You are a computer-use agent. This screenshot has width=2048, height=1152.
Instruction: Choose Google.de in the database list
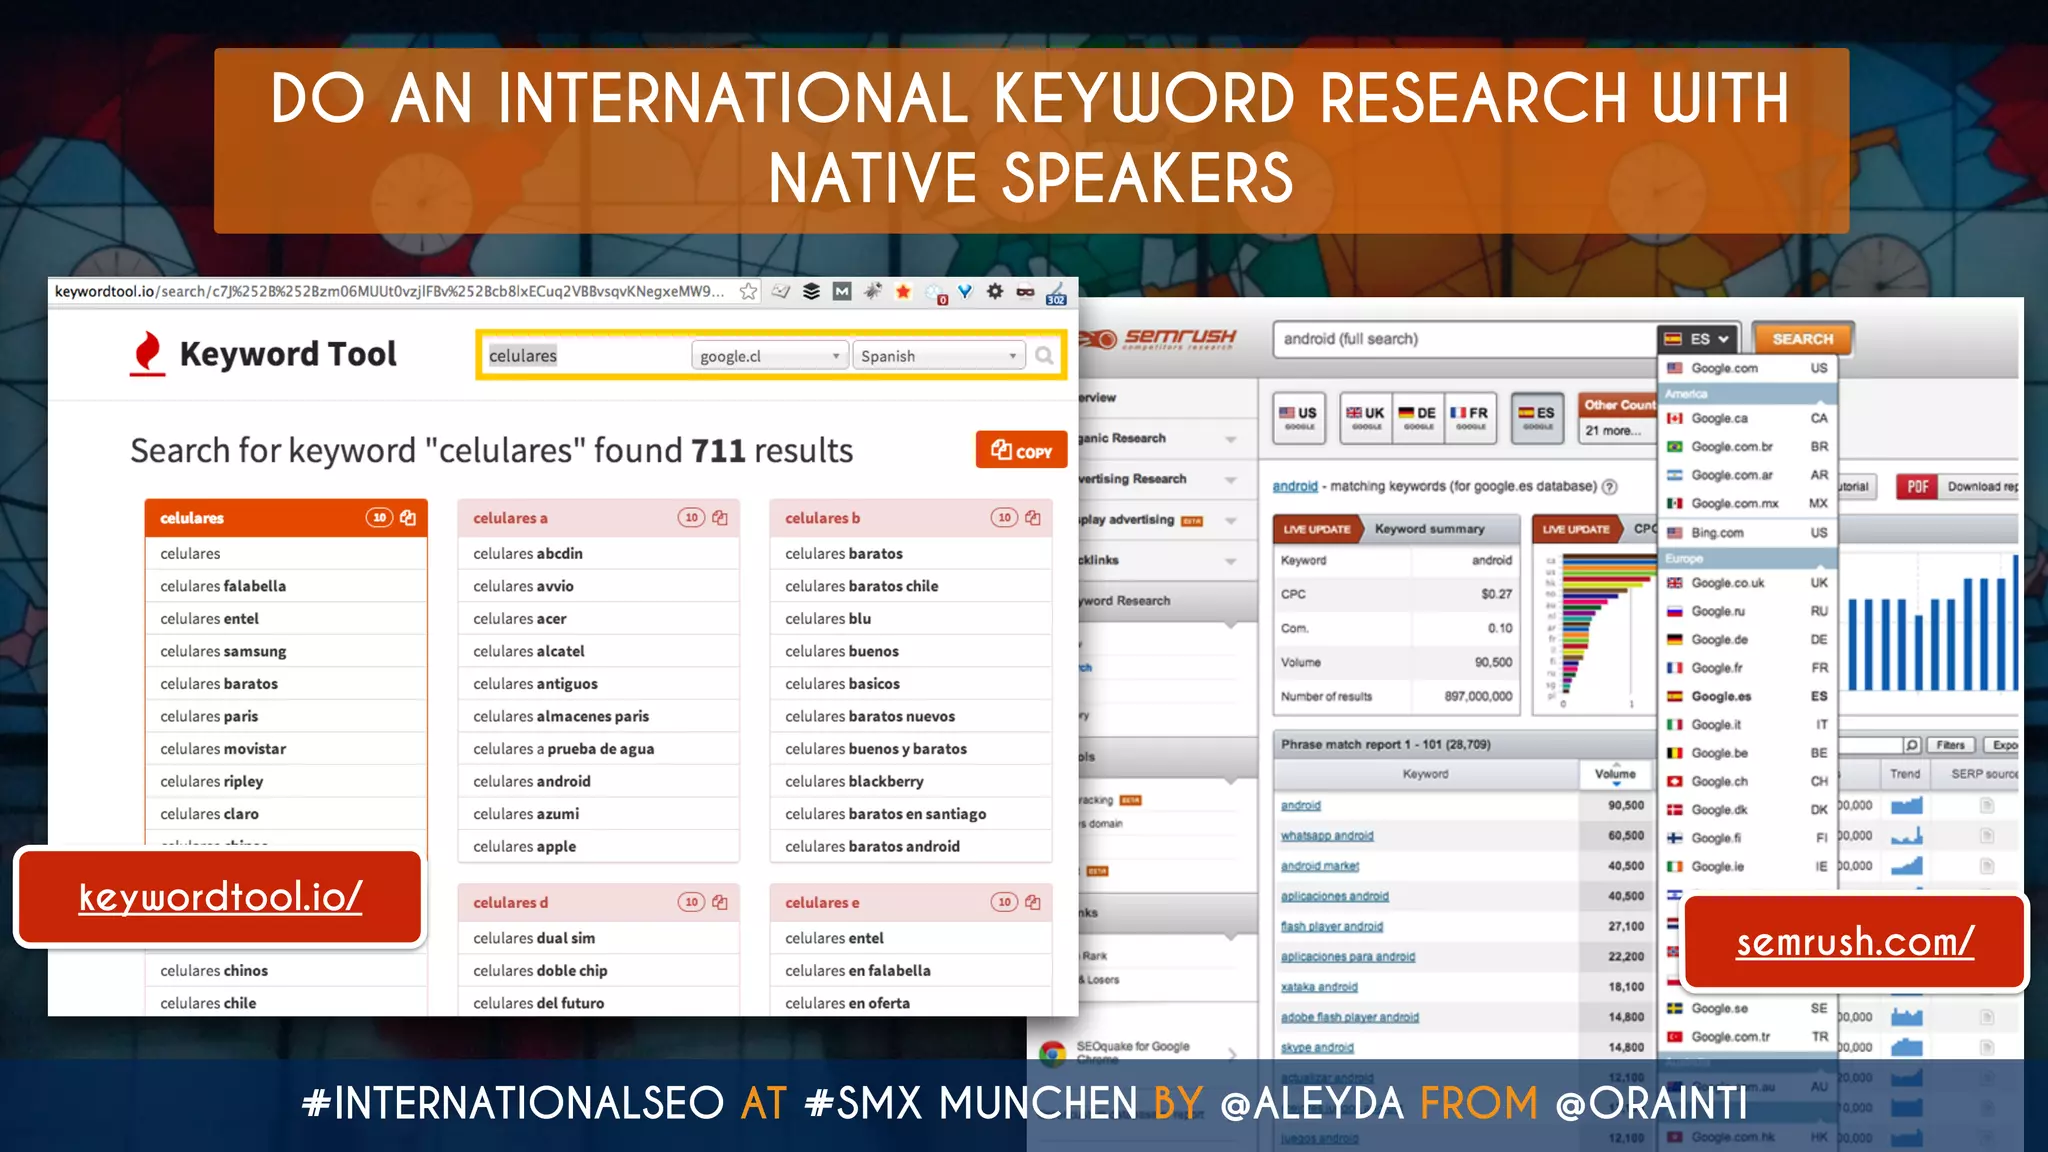1747,640
